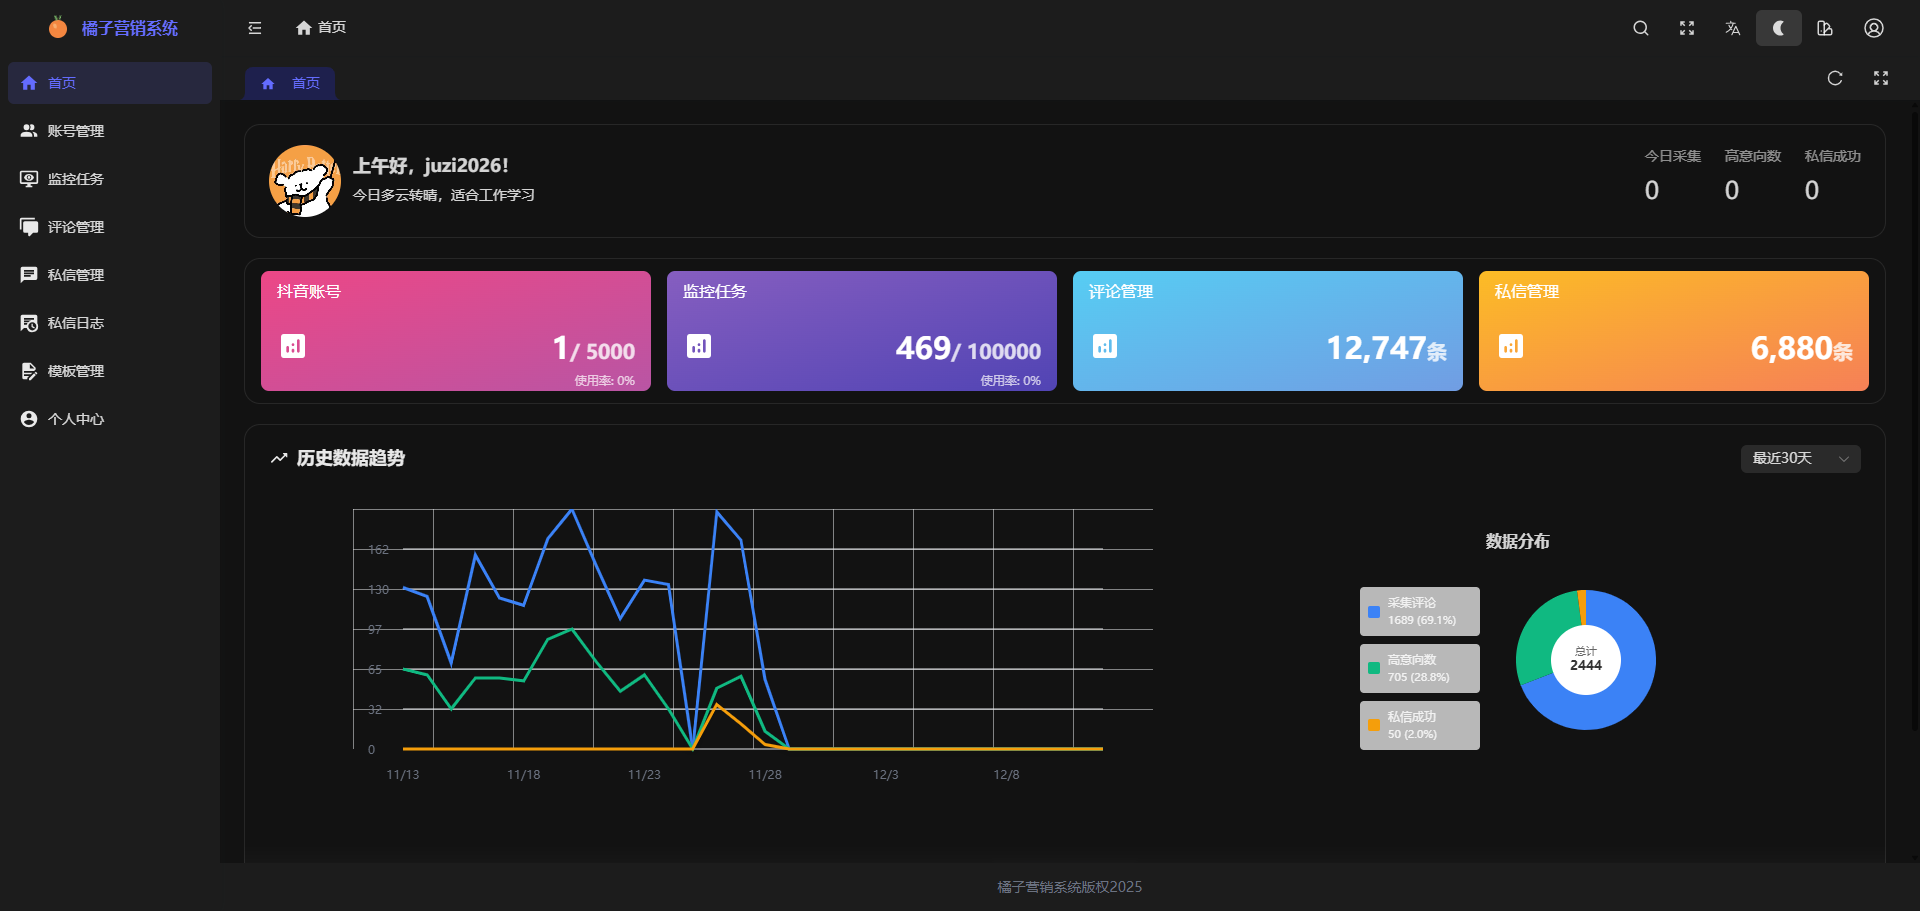Toggle 高意向数 legend series
The image size is (1920, 911).
tap(1419, 668)
